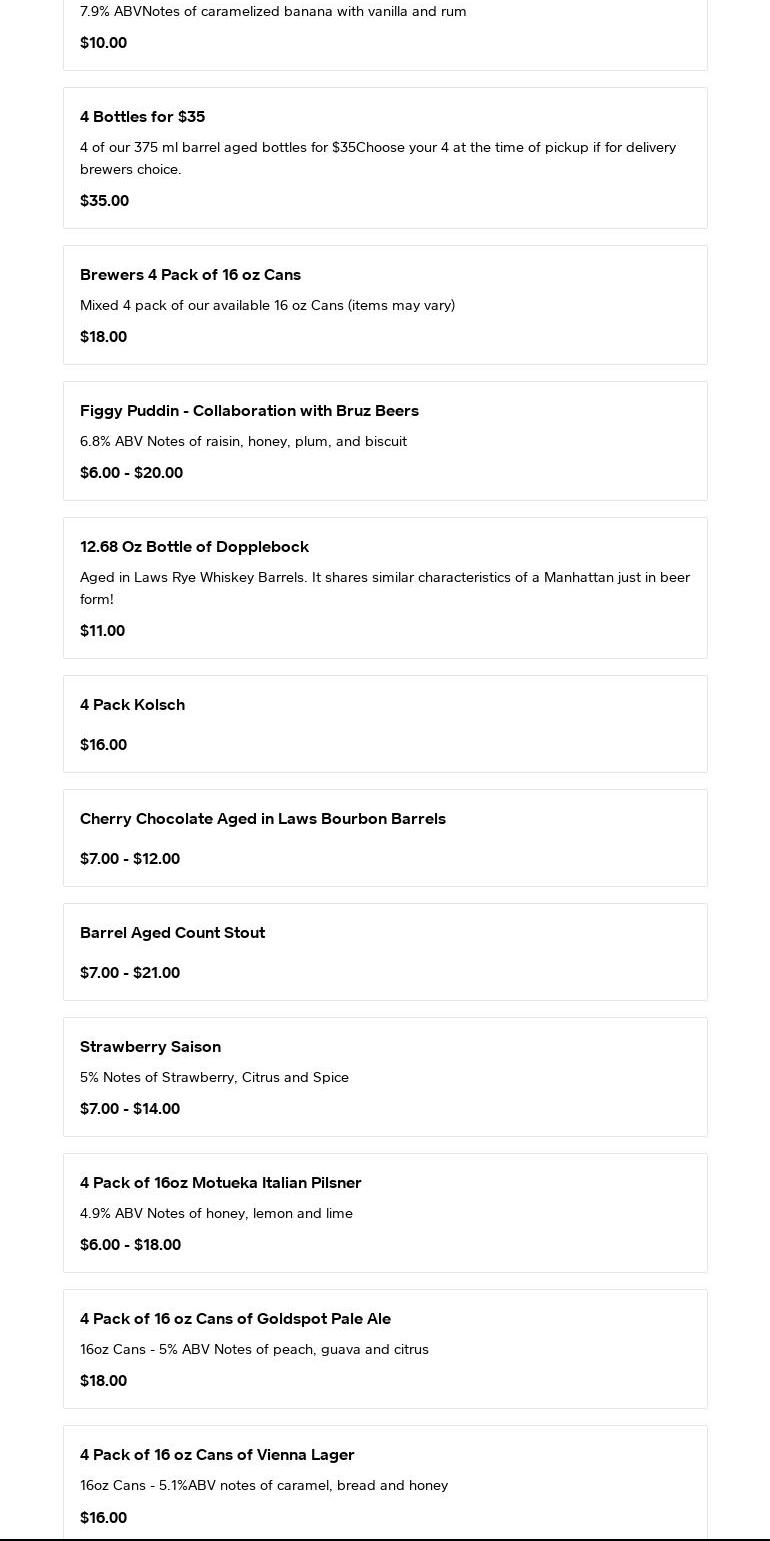Click the Strawberry, Citrus and Spice notes text

(214, 1077)
